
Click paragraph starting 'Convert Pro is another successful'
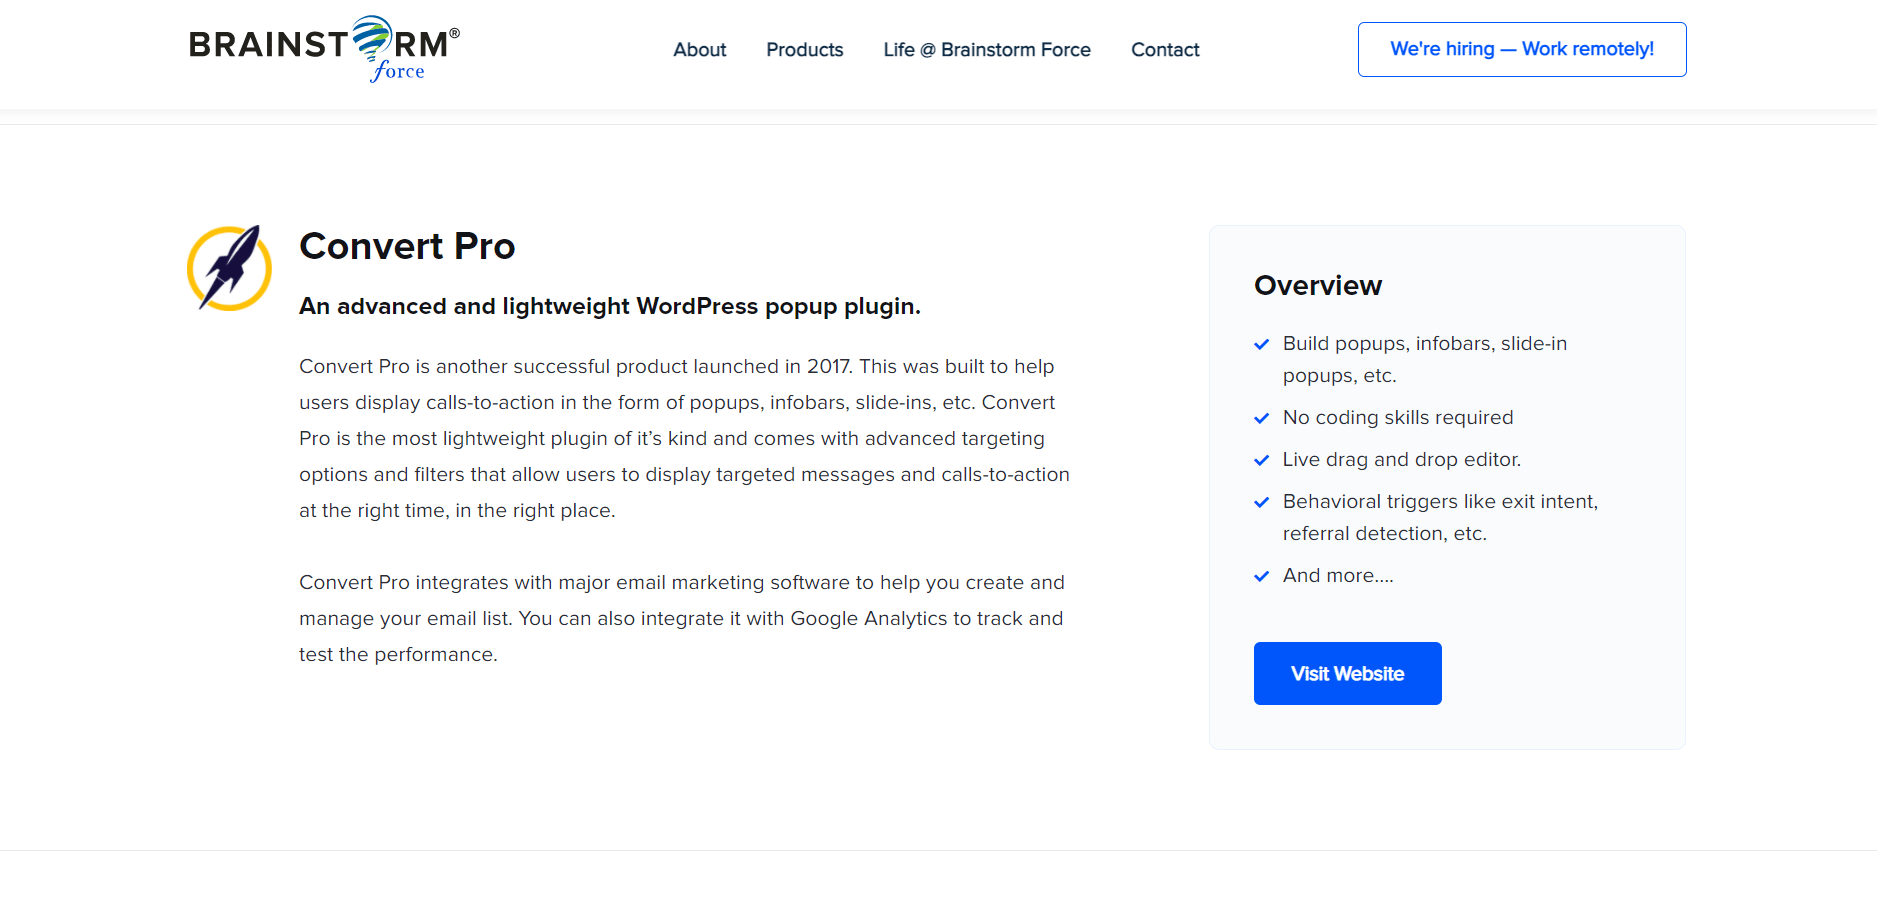click(x=685, y=438)
